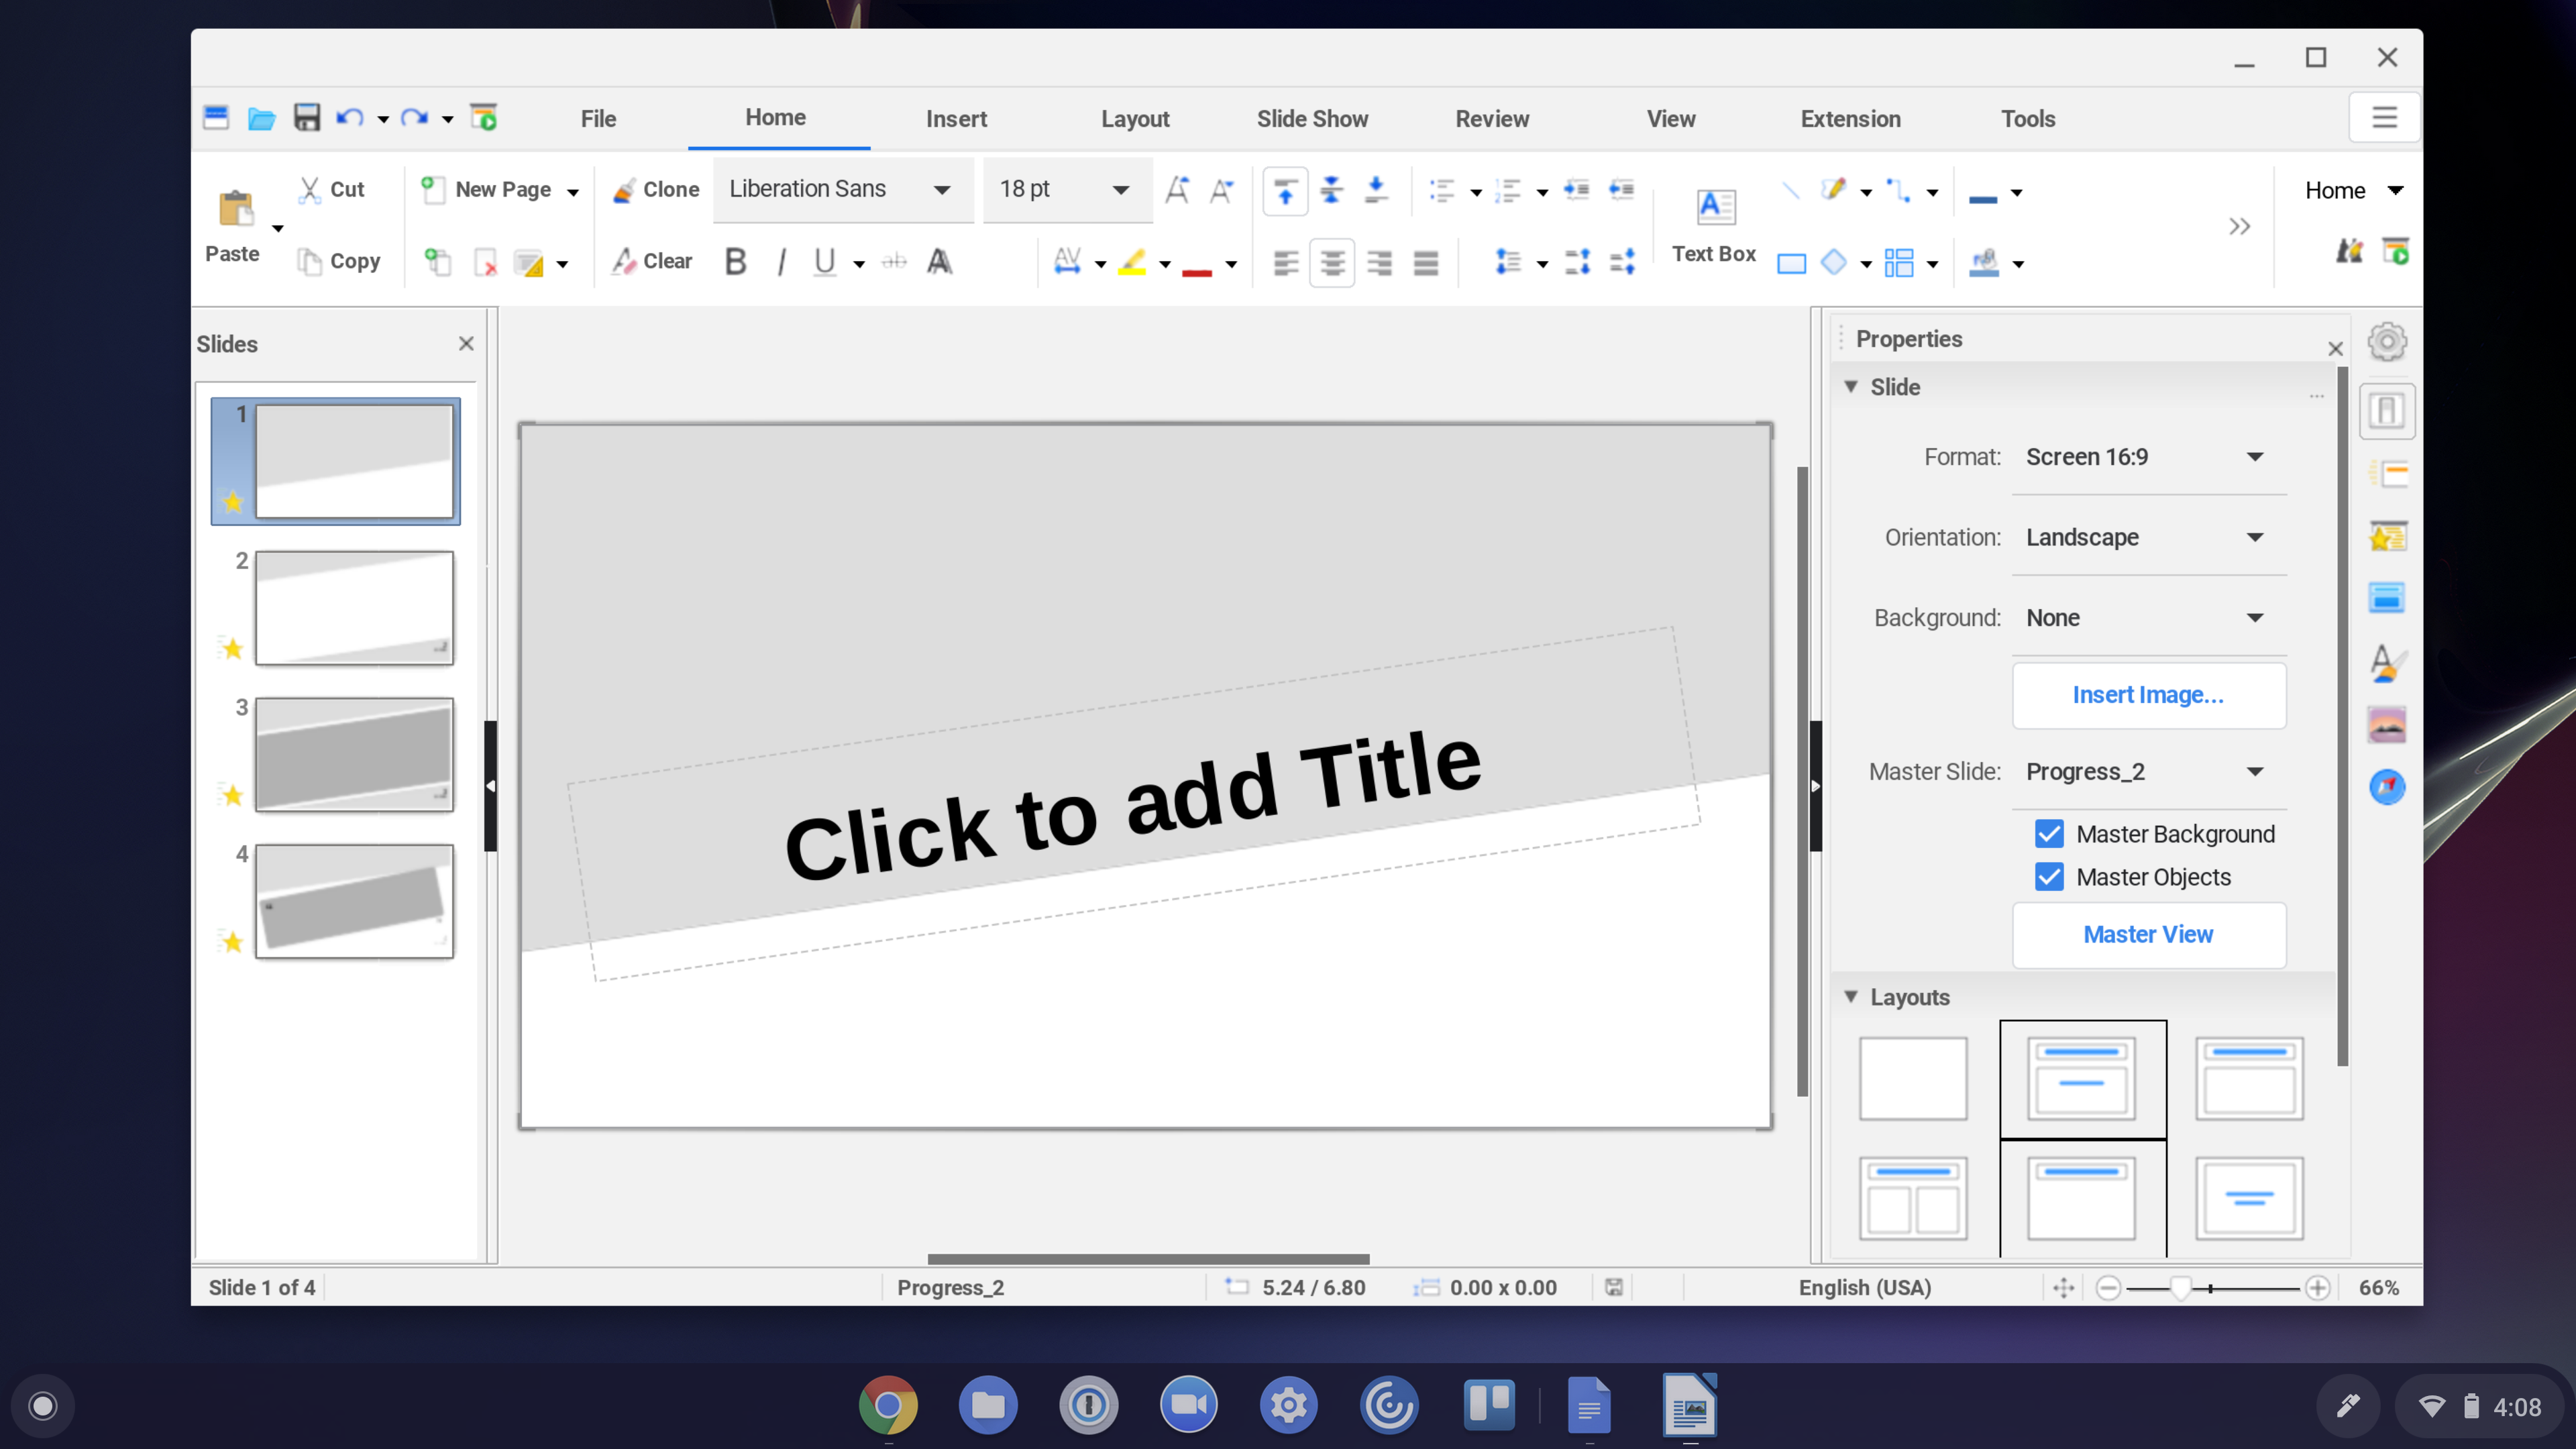
Task: Decrease font size icon
Action: [1222, 190]
